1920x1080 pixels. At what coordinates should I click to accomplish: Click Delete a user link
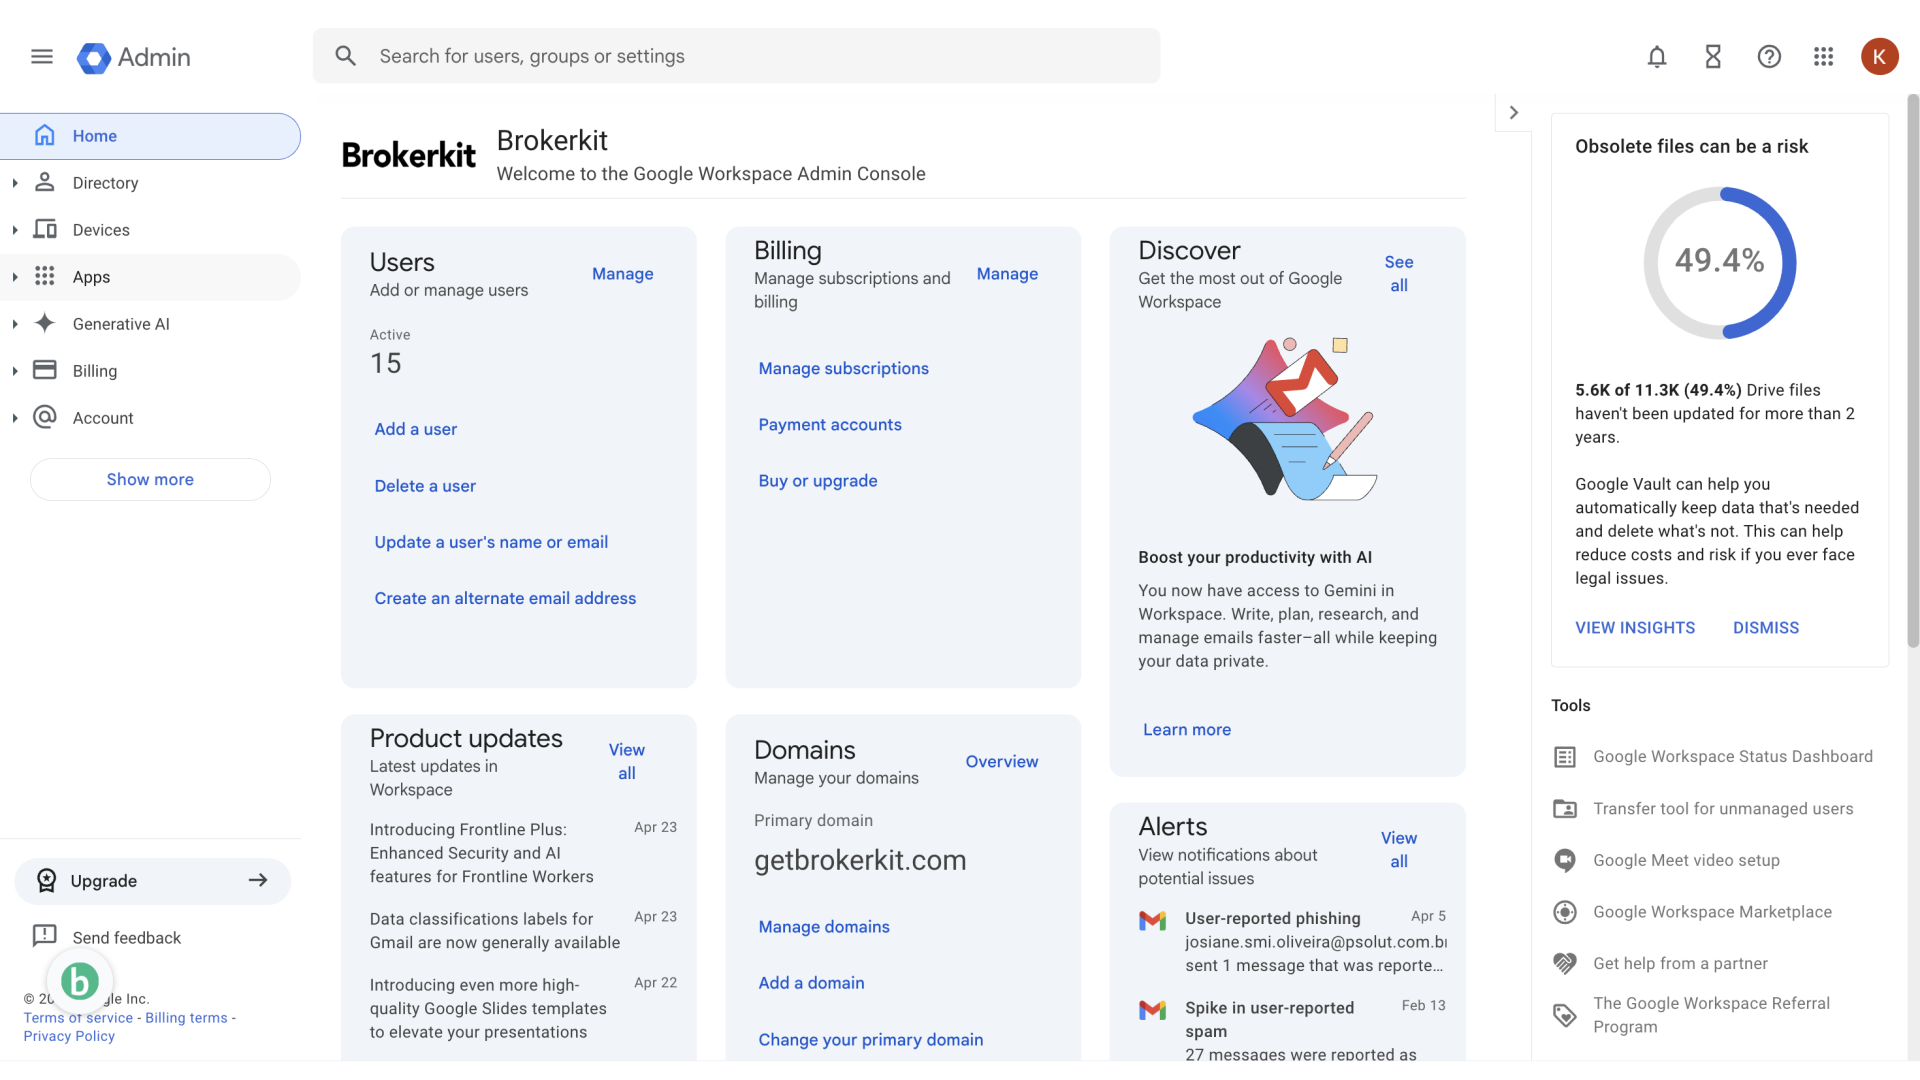(x=425, y=486)
